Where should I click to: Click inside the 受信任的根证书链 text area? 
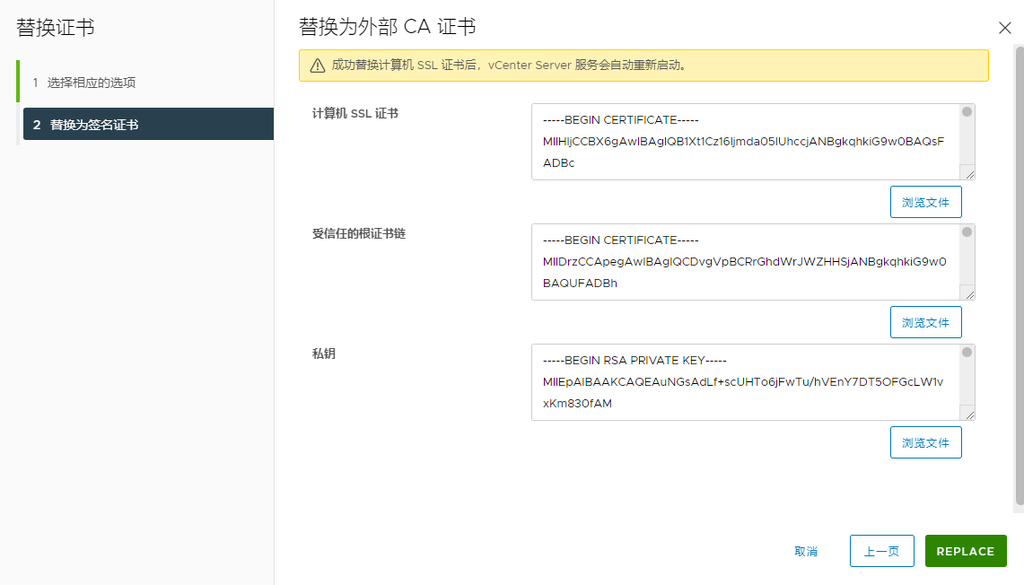pos(740,262)
